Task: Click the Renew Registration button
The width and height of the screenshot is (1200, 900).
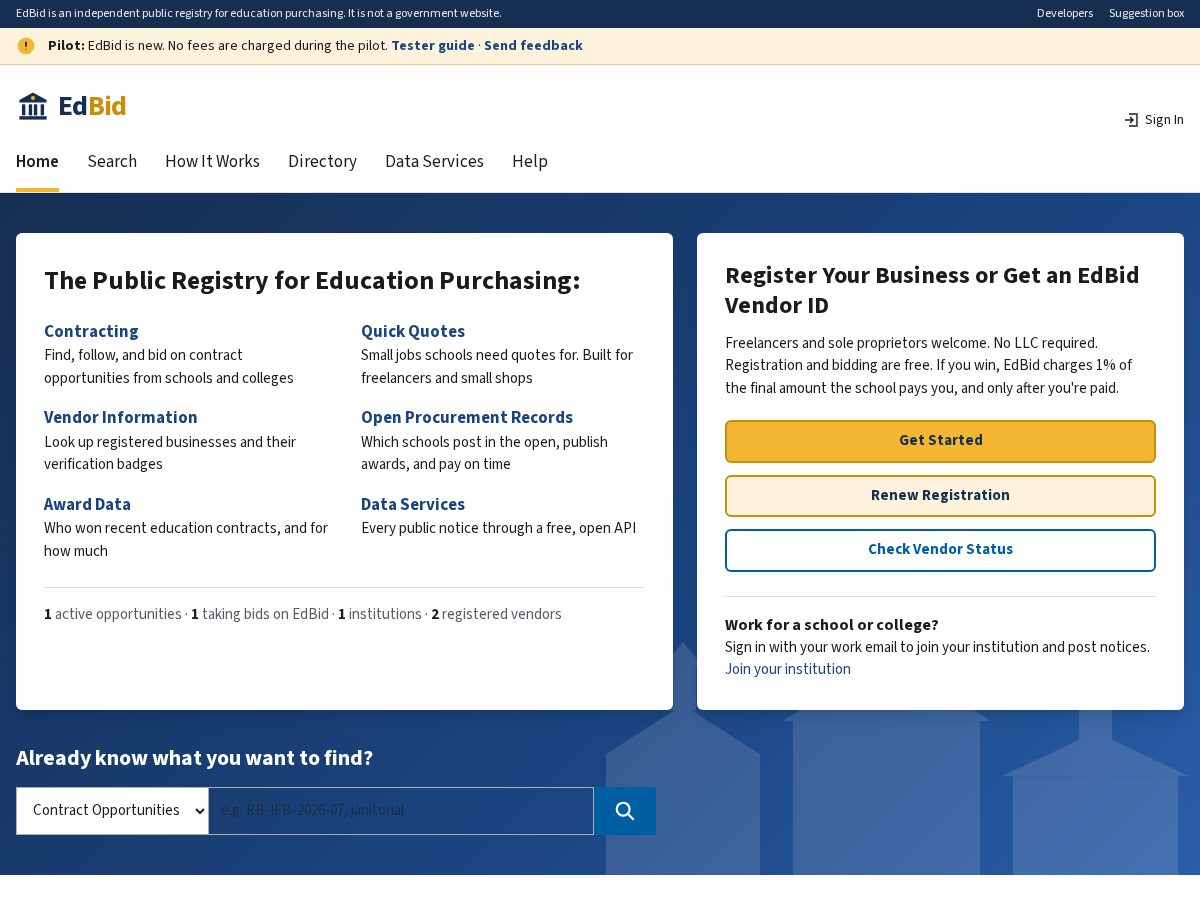Action: tap(940, 496)
